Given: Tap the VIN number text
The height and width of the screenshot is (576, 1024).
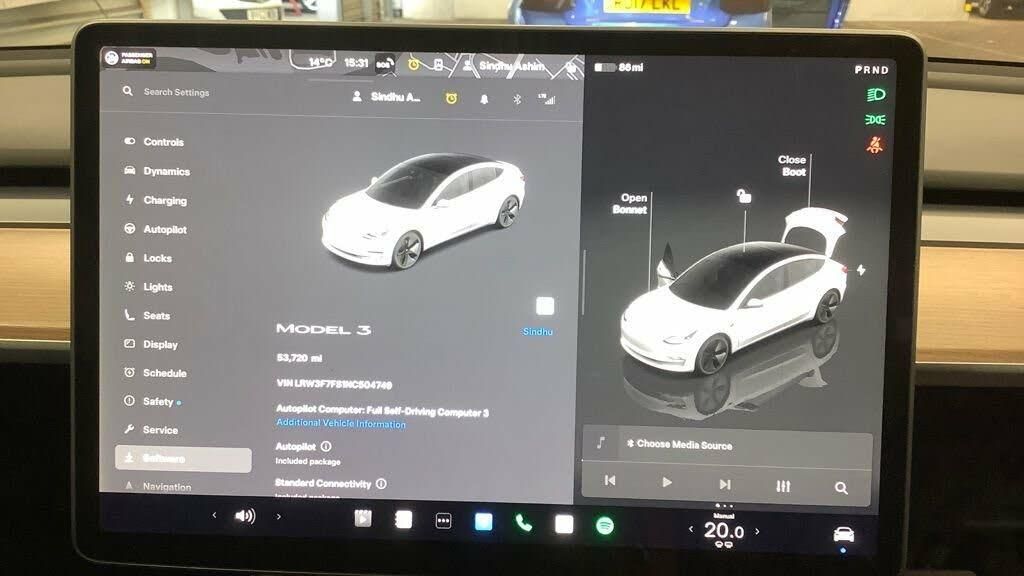Looking at the screenshot, I should (x=334, y=384).
